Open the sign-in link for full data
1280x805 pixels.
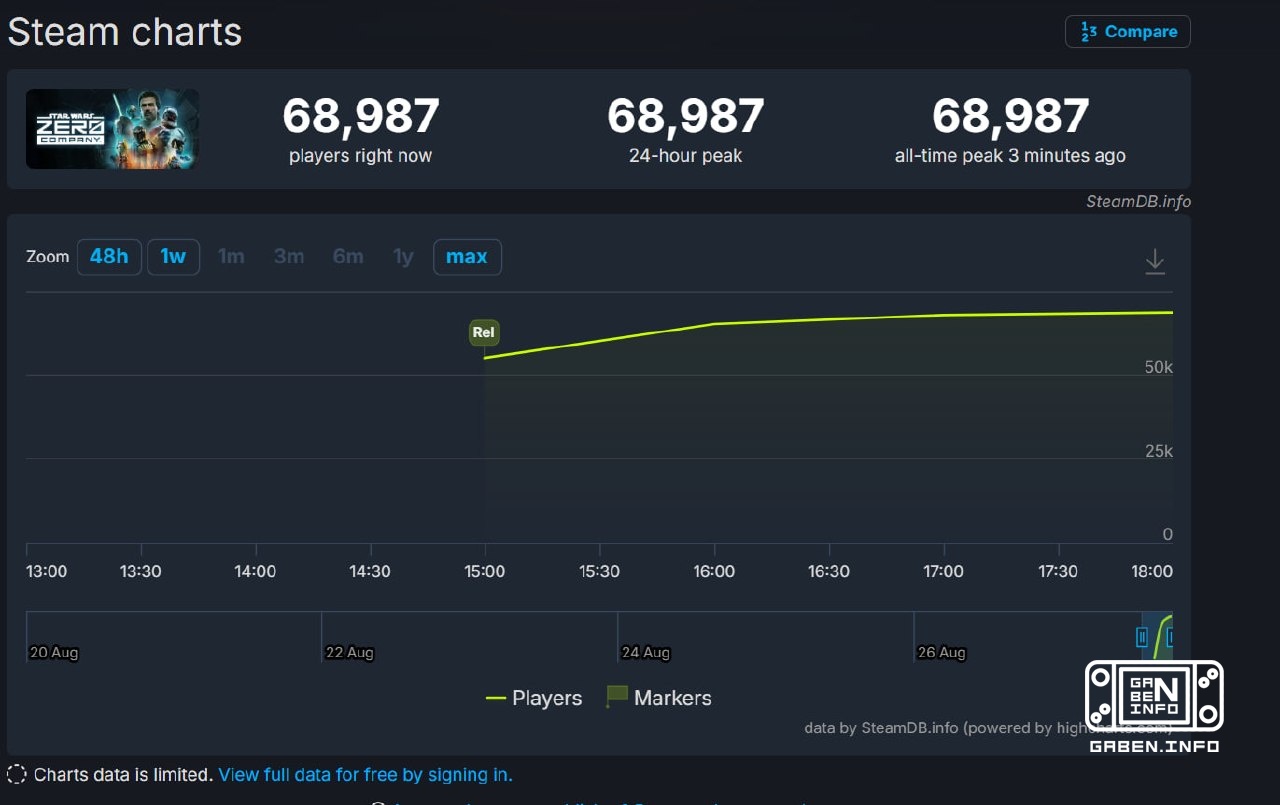365,775
